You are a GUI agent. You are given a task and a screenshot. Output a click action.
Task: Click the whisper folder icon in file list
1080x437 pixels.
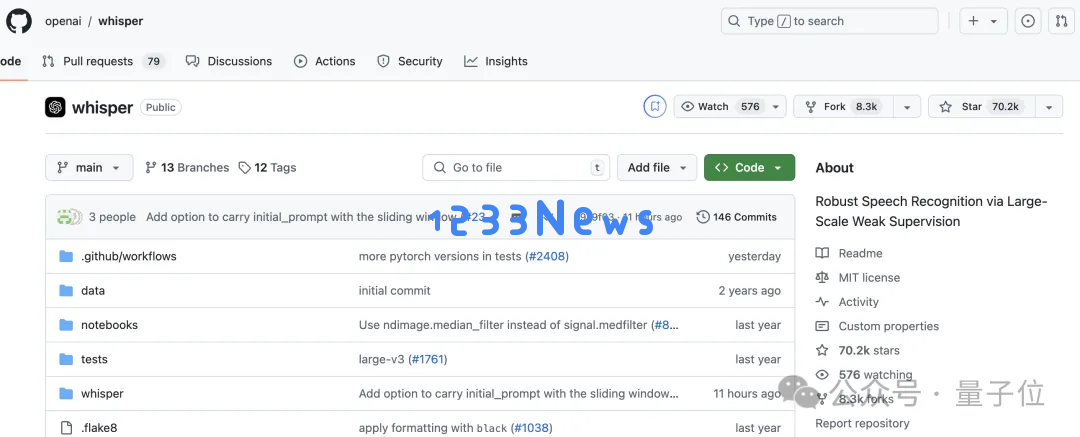(66, 394)
